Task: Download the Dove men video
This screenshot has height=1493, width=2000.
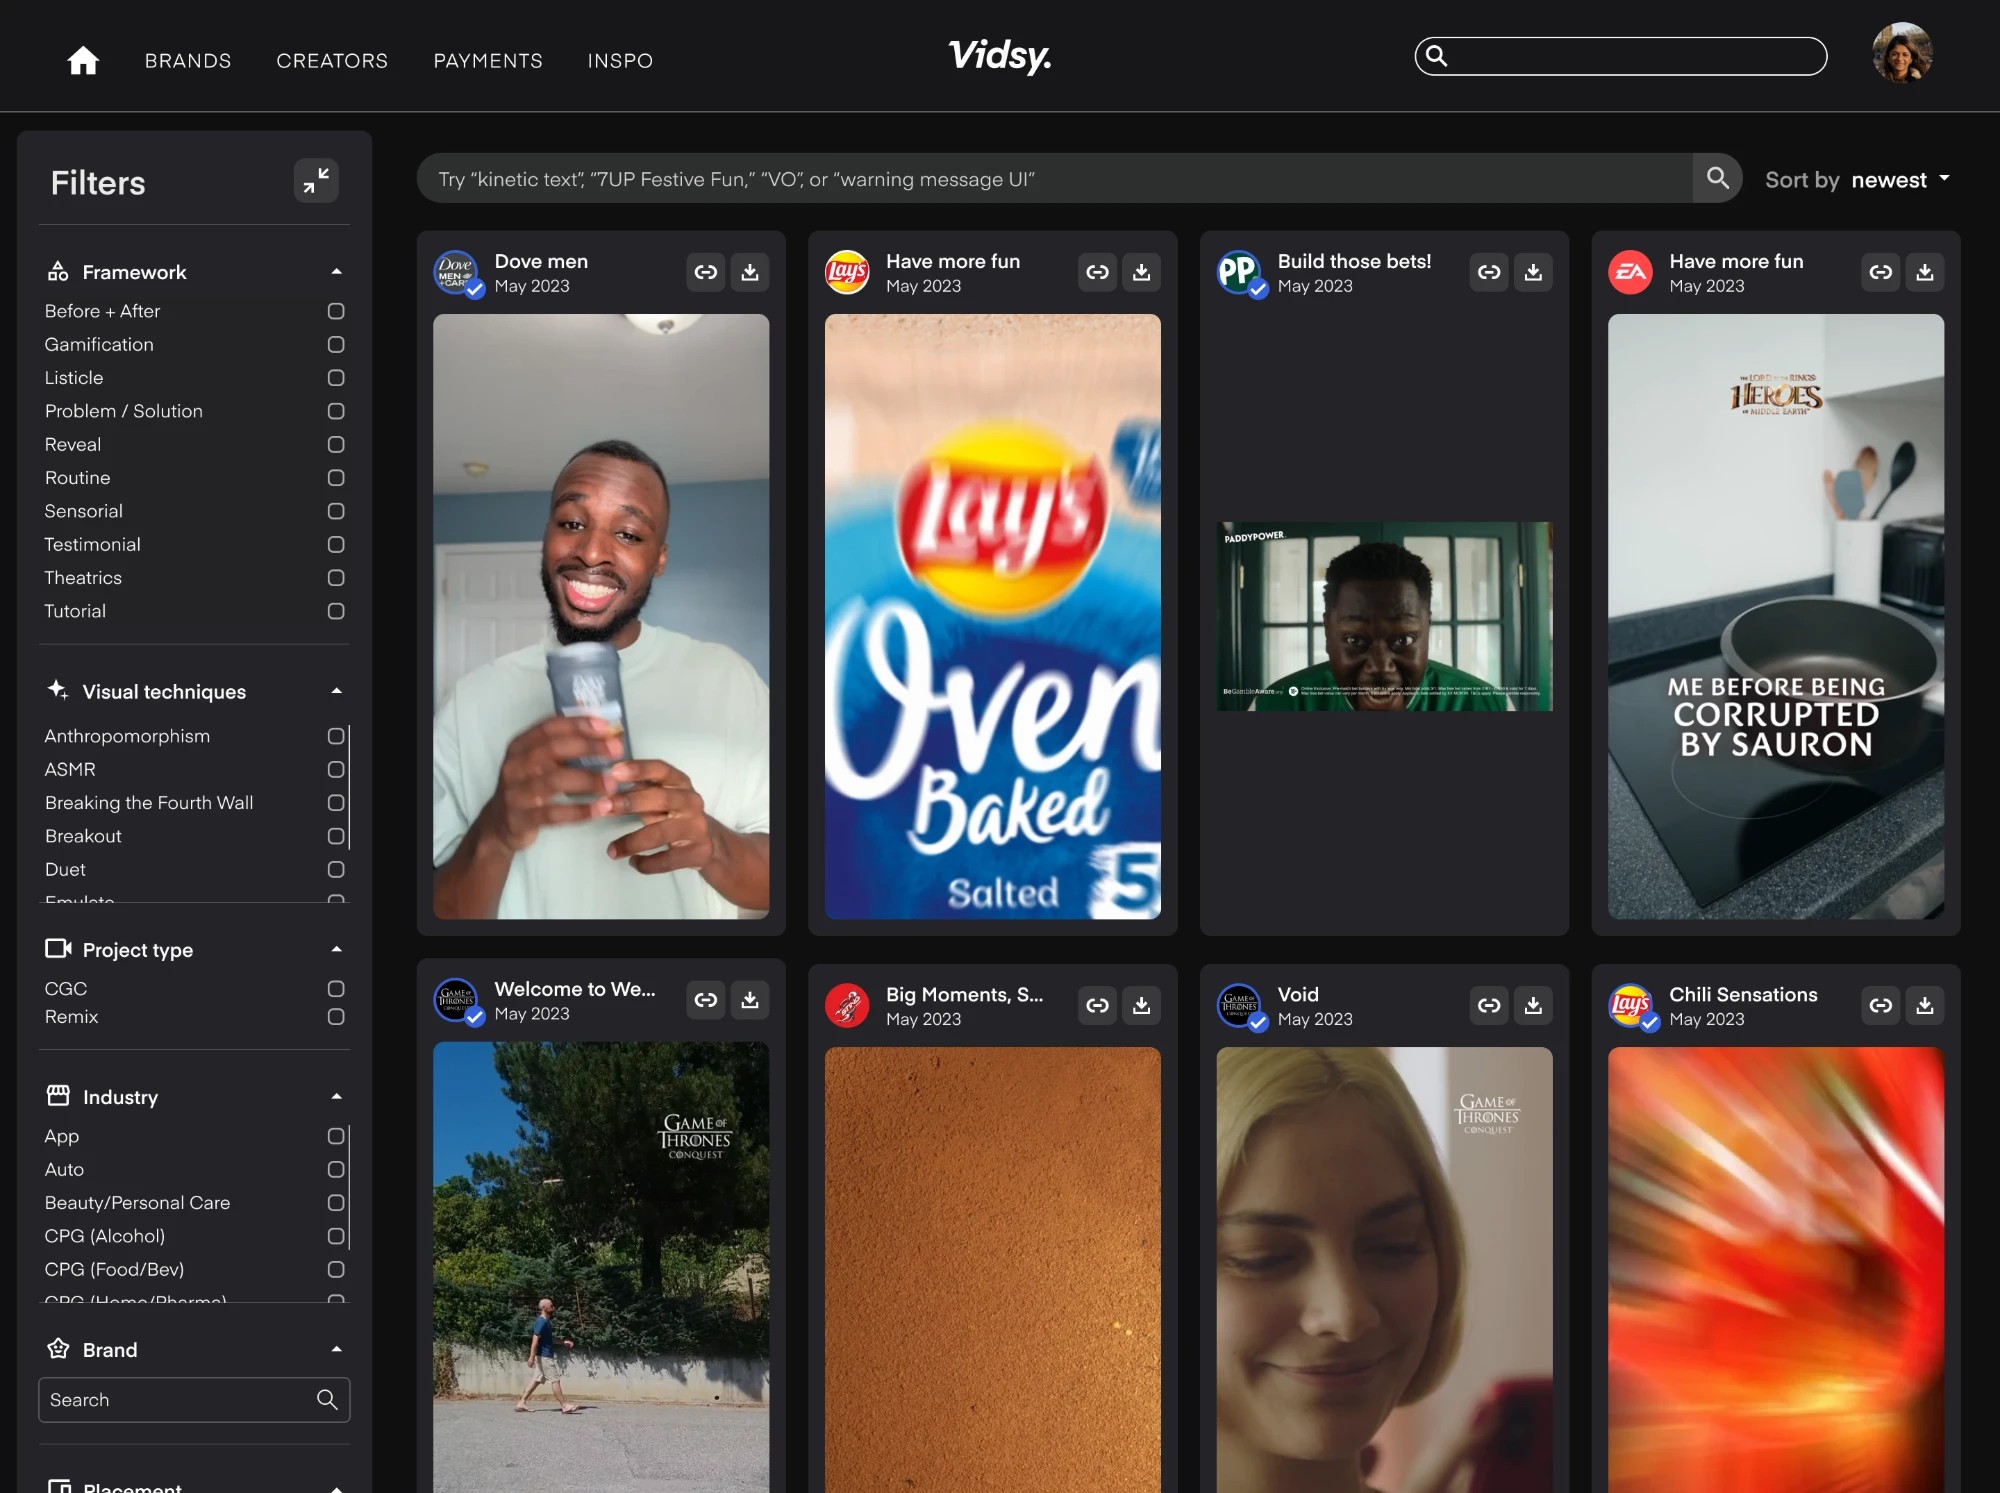Action: tap(750, 272)
